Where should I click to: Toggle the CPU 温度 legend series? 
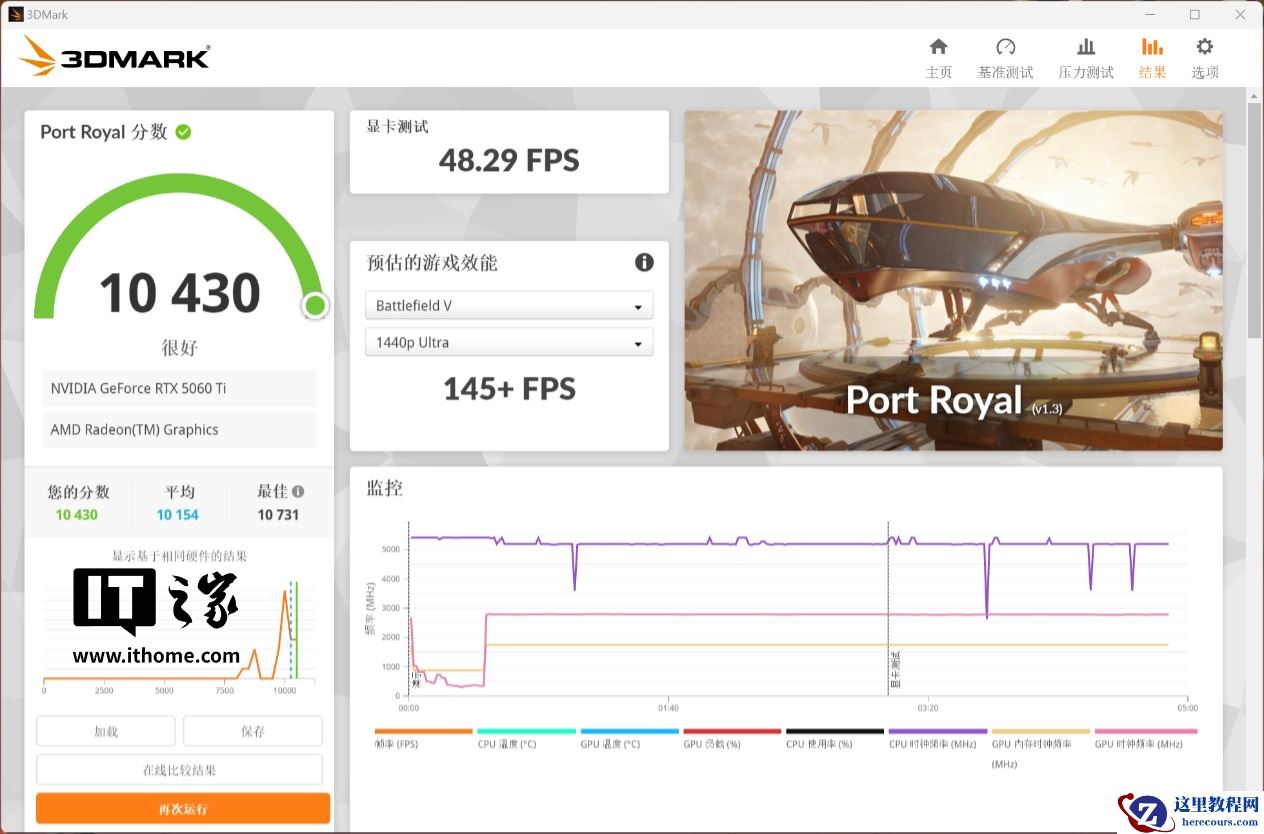click(526, 739)
